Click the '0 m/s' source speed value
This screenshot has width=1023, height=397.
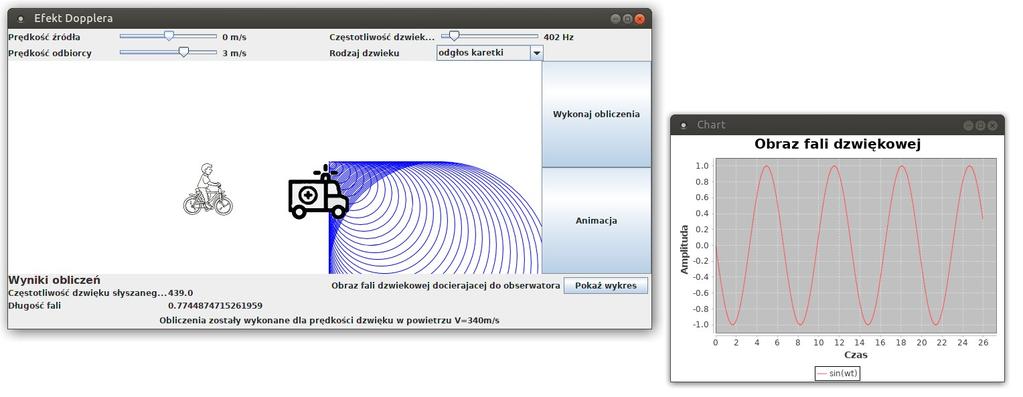[234, 37]
